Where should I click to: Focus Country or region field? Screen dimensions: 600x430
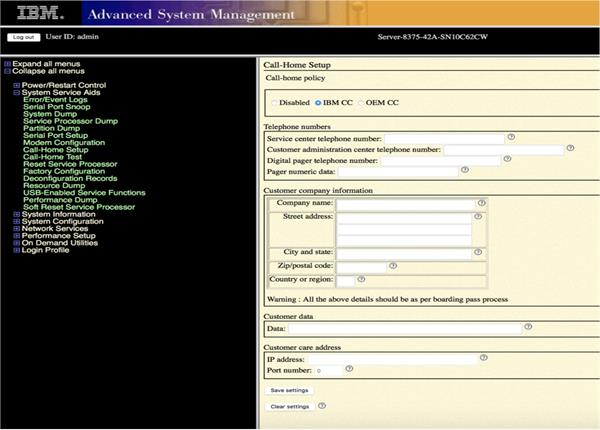point(346,281)
